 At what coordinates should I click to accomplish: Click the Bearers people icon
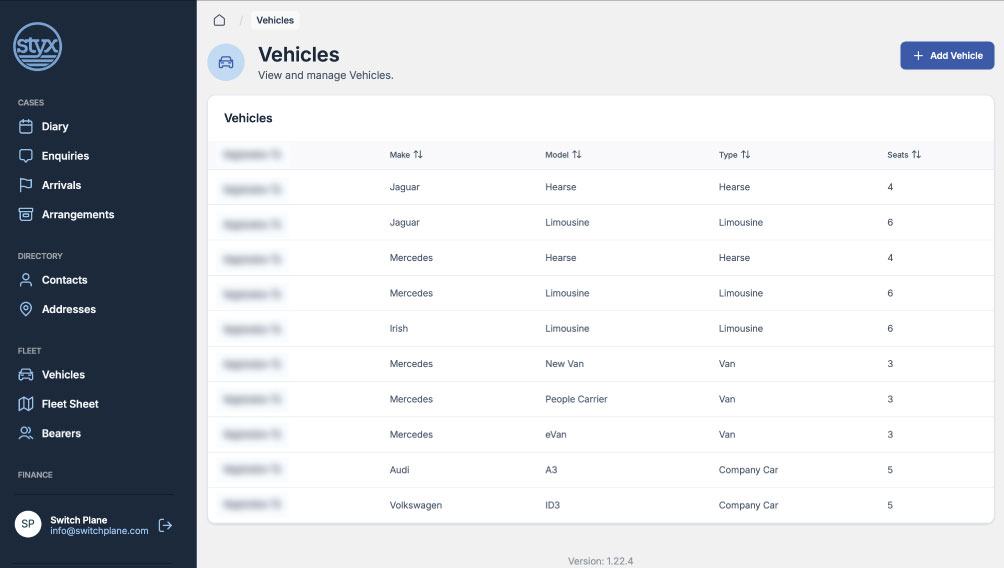click(26, 434)
